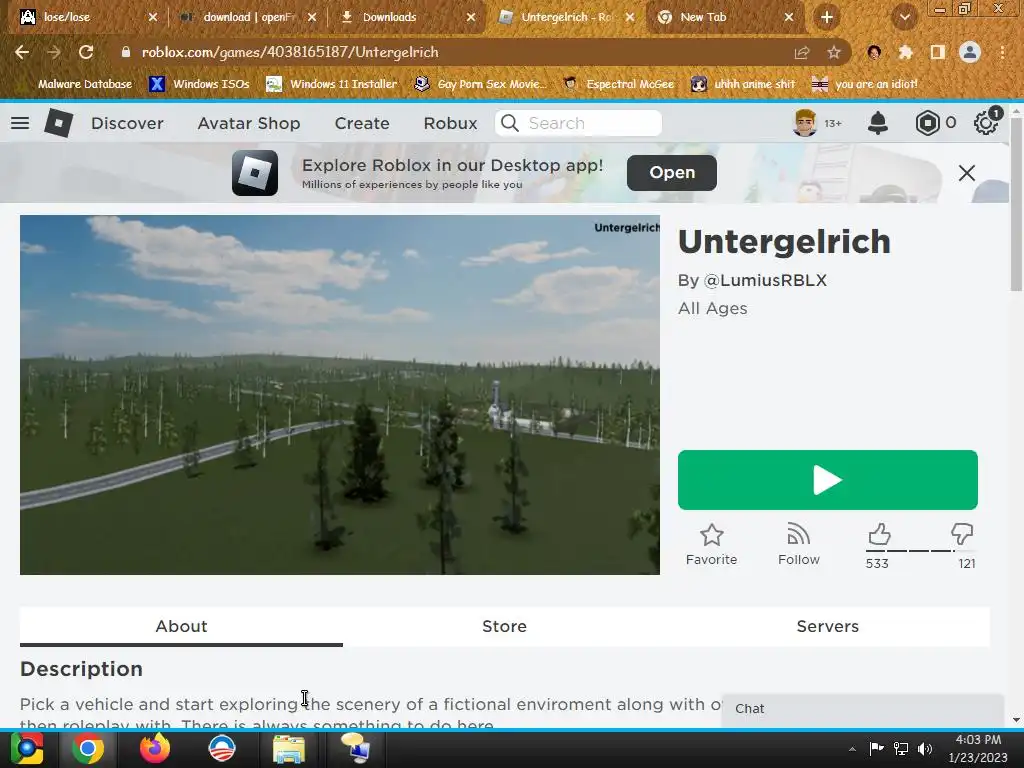Click the browser forward arrow
This screenshot has height=768, width=1024.
[54, 52]
